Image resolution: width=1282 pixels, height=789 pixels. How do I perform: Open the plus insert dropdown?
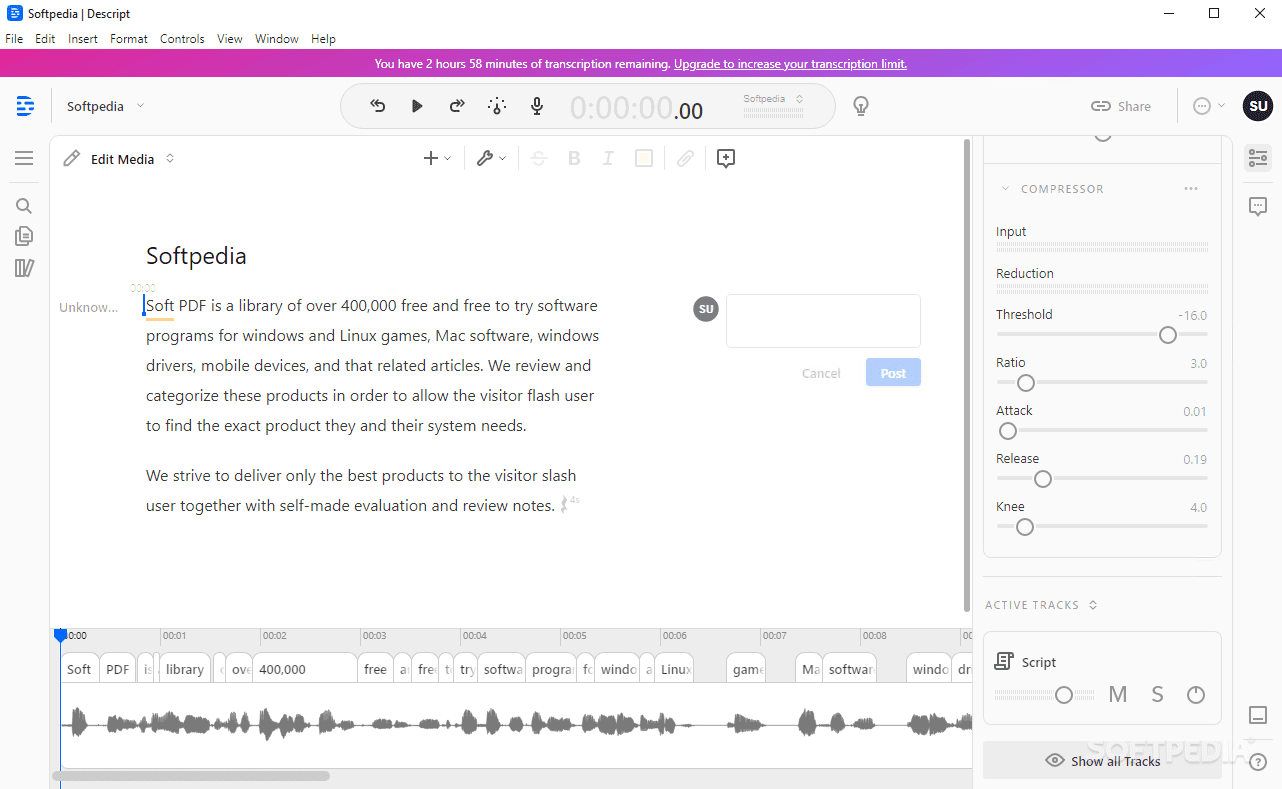(x=437, y=158)
